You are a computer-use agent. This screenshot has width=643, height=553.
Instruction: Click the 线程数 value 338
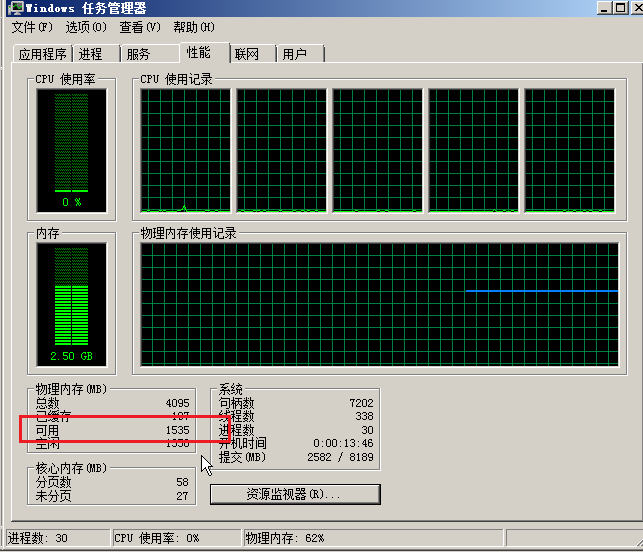click(x=364, y=416)
